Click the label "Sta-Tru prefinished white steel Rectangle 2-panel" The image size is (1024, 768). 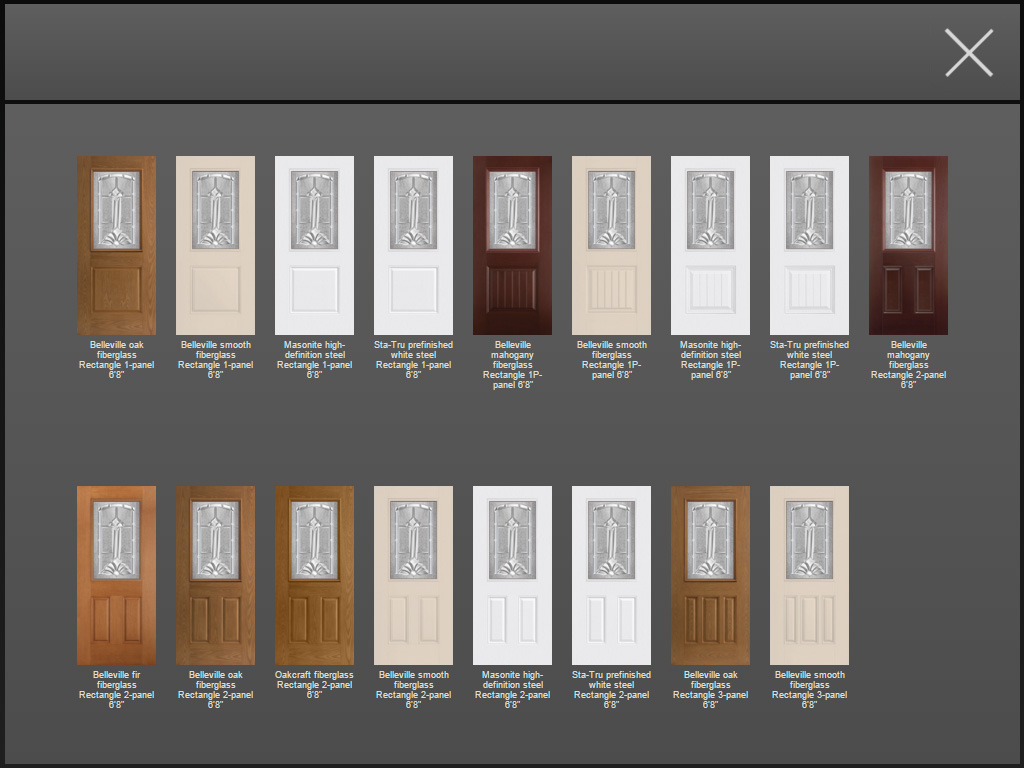pyautogui.click(x=611, y=690)
